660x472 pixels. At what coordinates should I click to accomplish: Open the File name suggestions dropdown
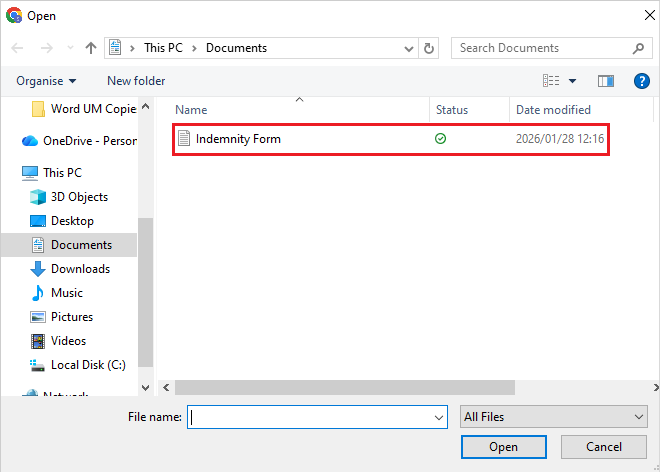coord(438,416)
